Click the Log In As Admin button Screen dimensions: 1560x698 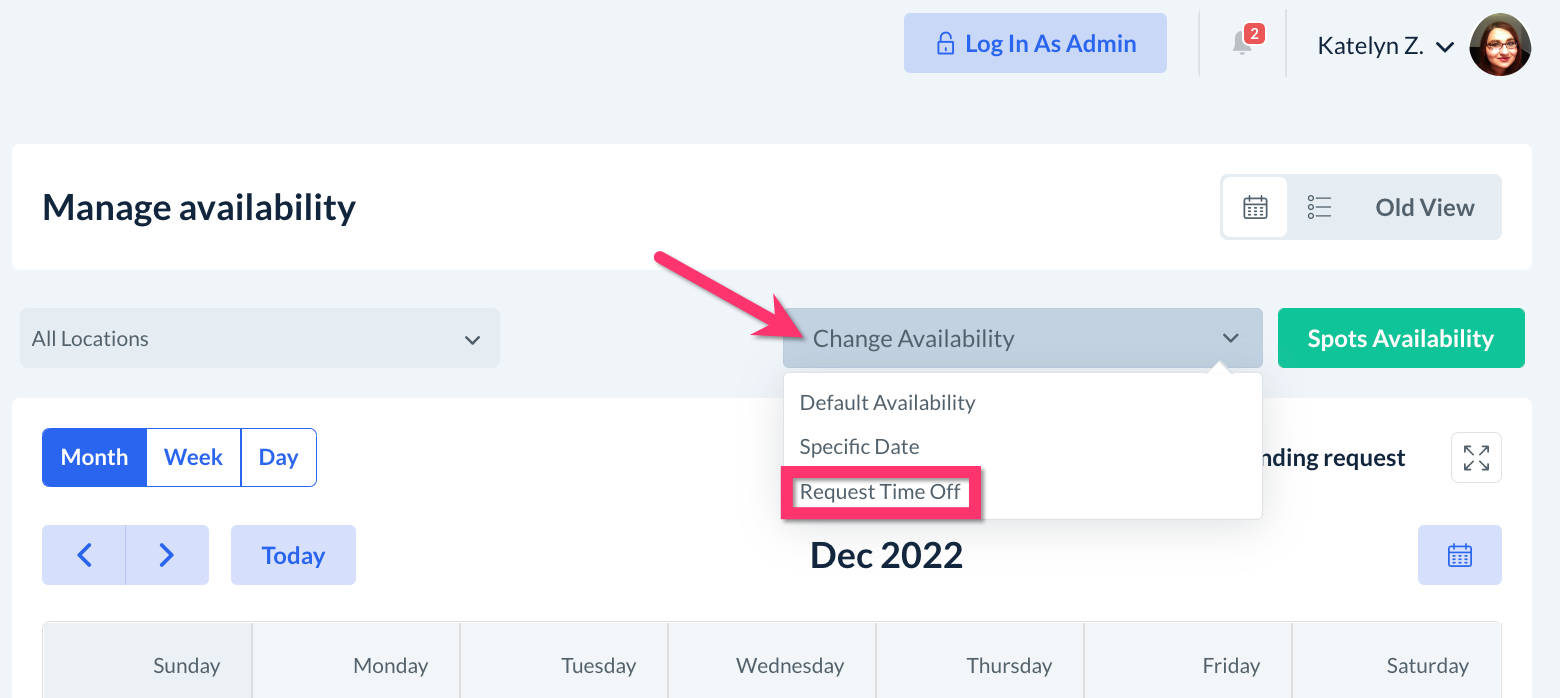[x=1035, y=43]
